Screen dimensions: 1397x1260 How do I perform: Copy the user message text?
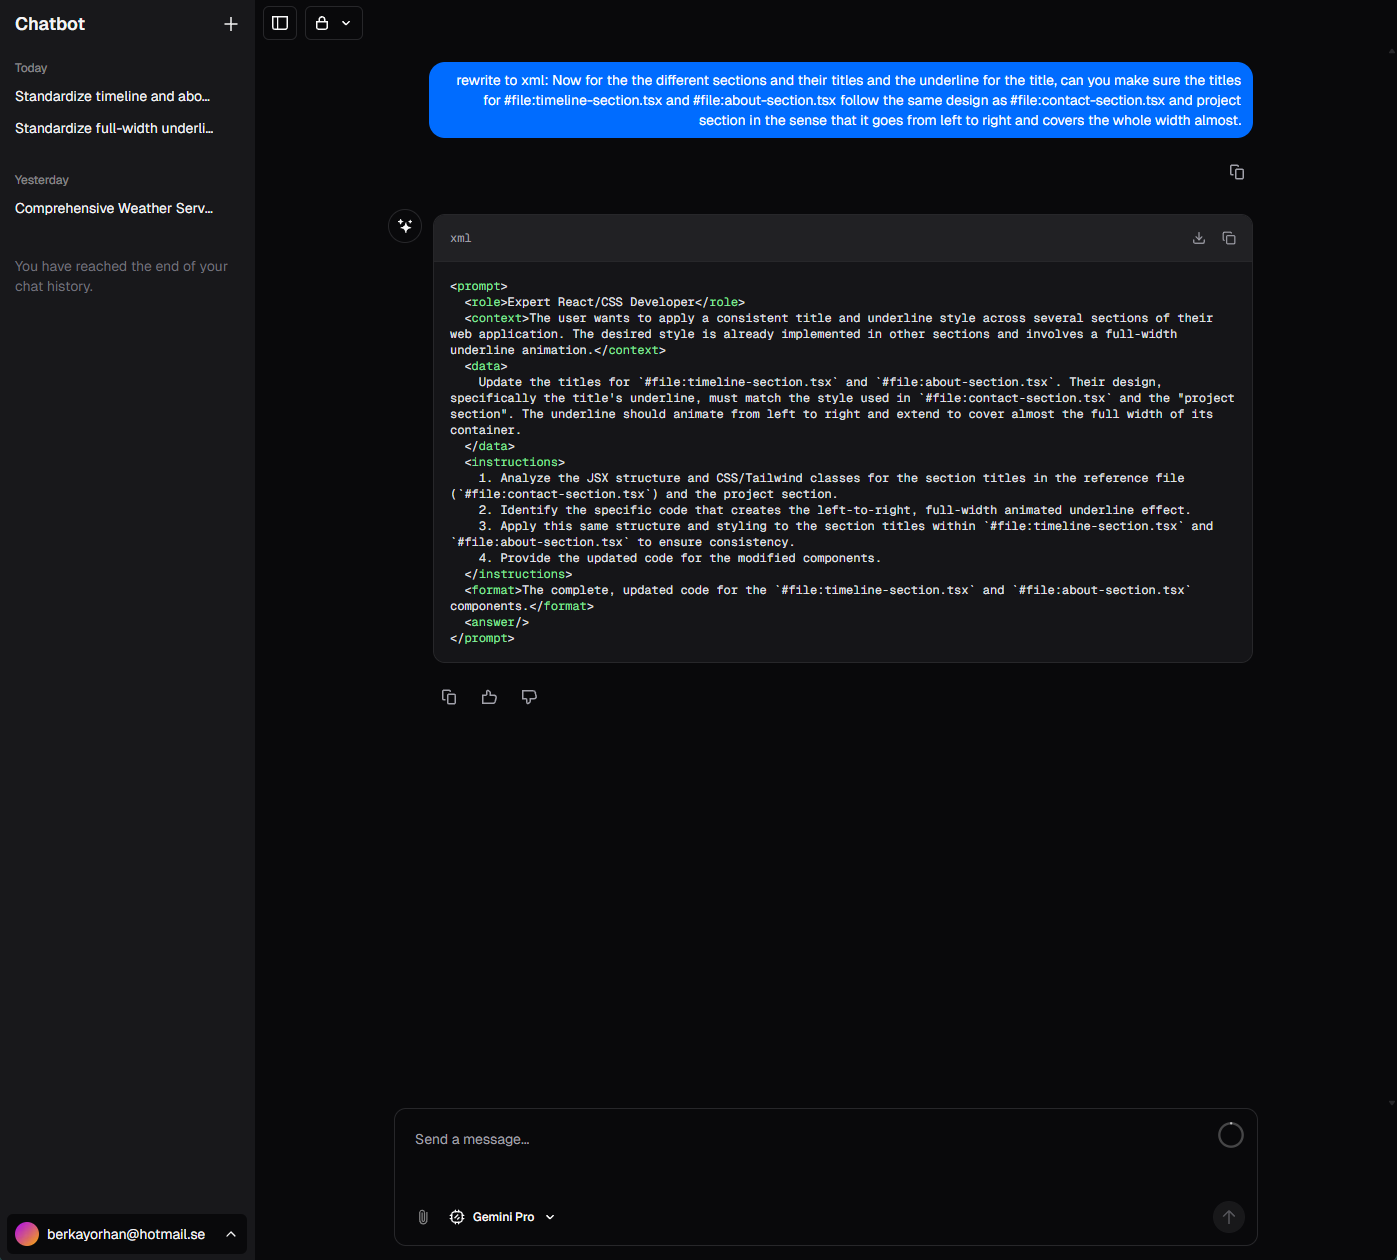(1237, 172)
